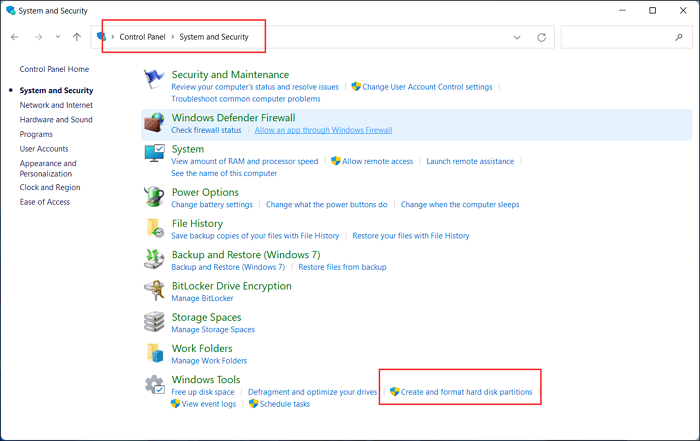Click View amount of RAM and processor speed

(245, 162)
